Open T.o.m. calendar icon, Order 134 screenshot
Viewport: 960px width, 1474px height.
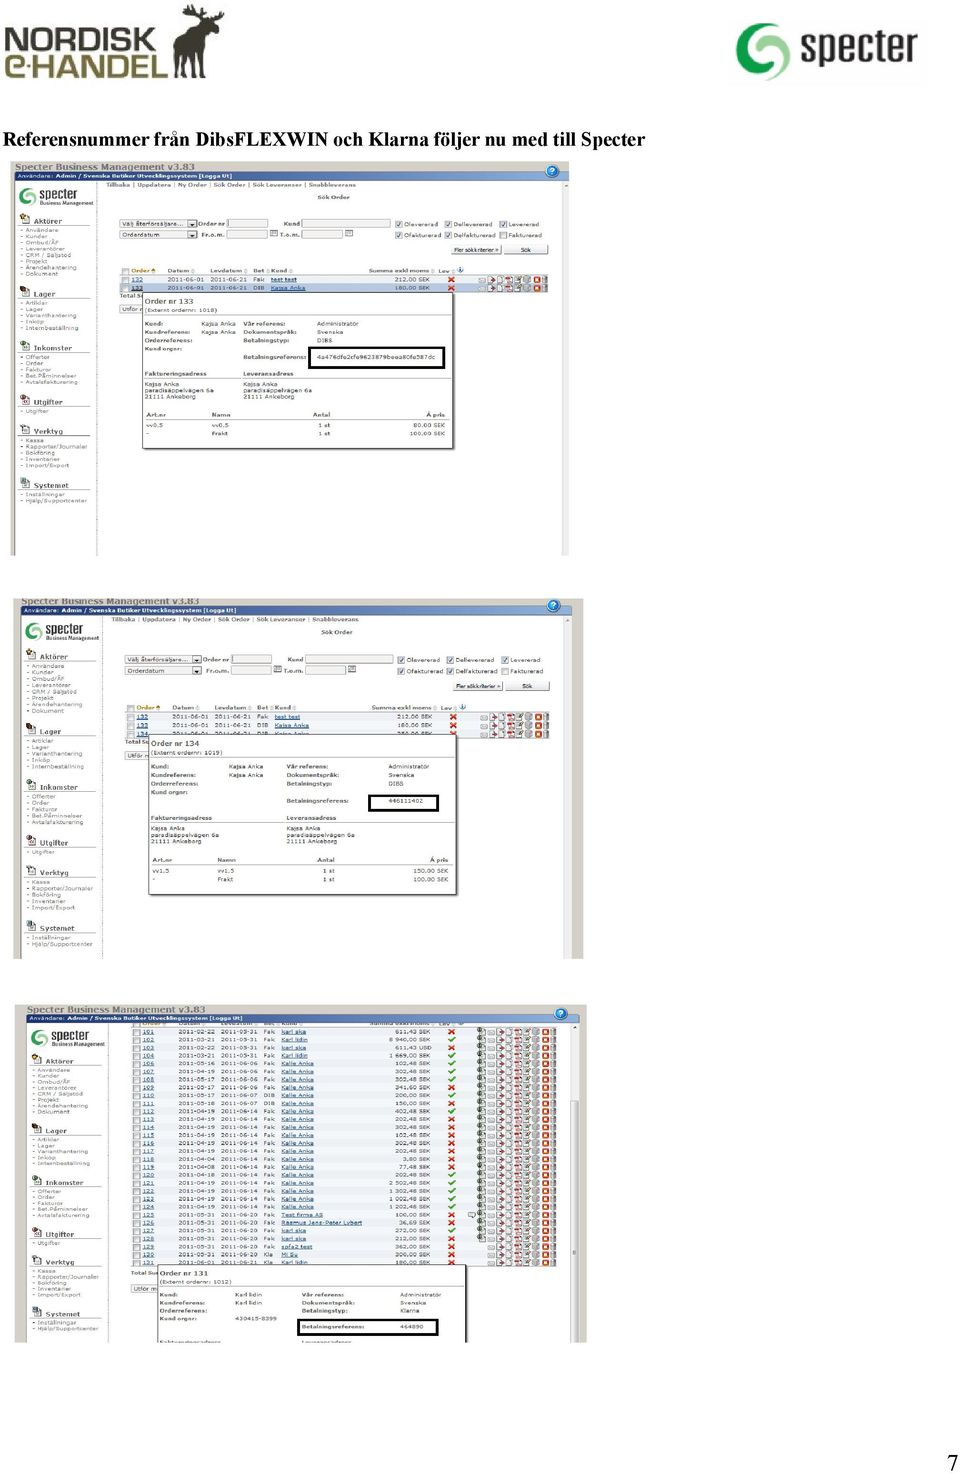click(x=352, y=670)
